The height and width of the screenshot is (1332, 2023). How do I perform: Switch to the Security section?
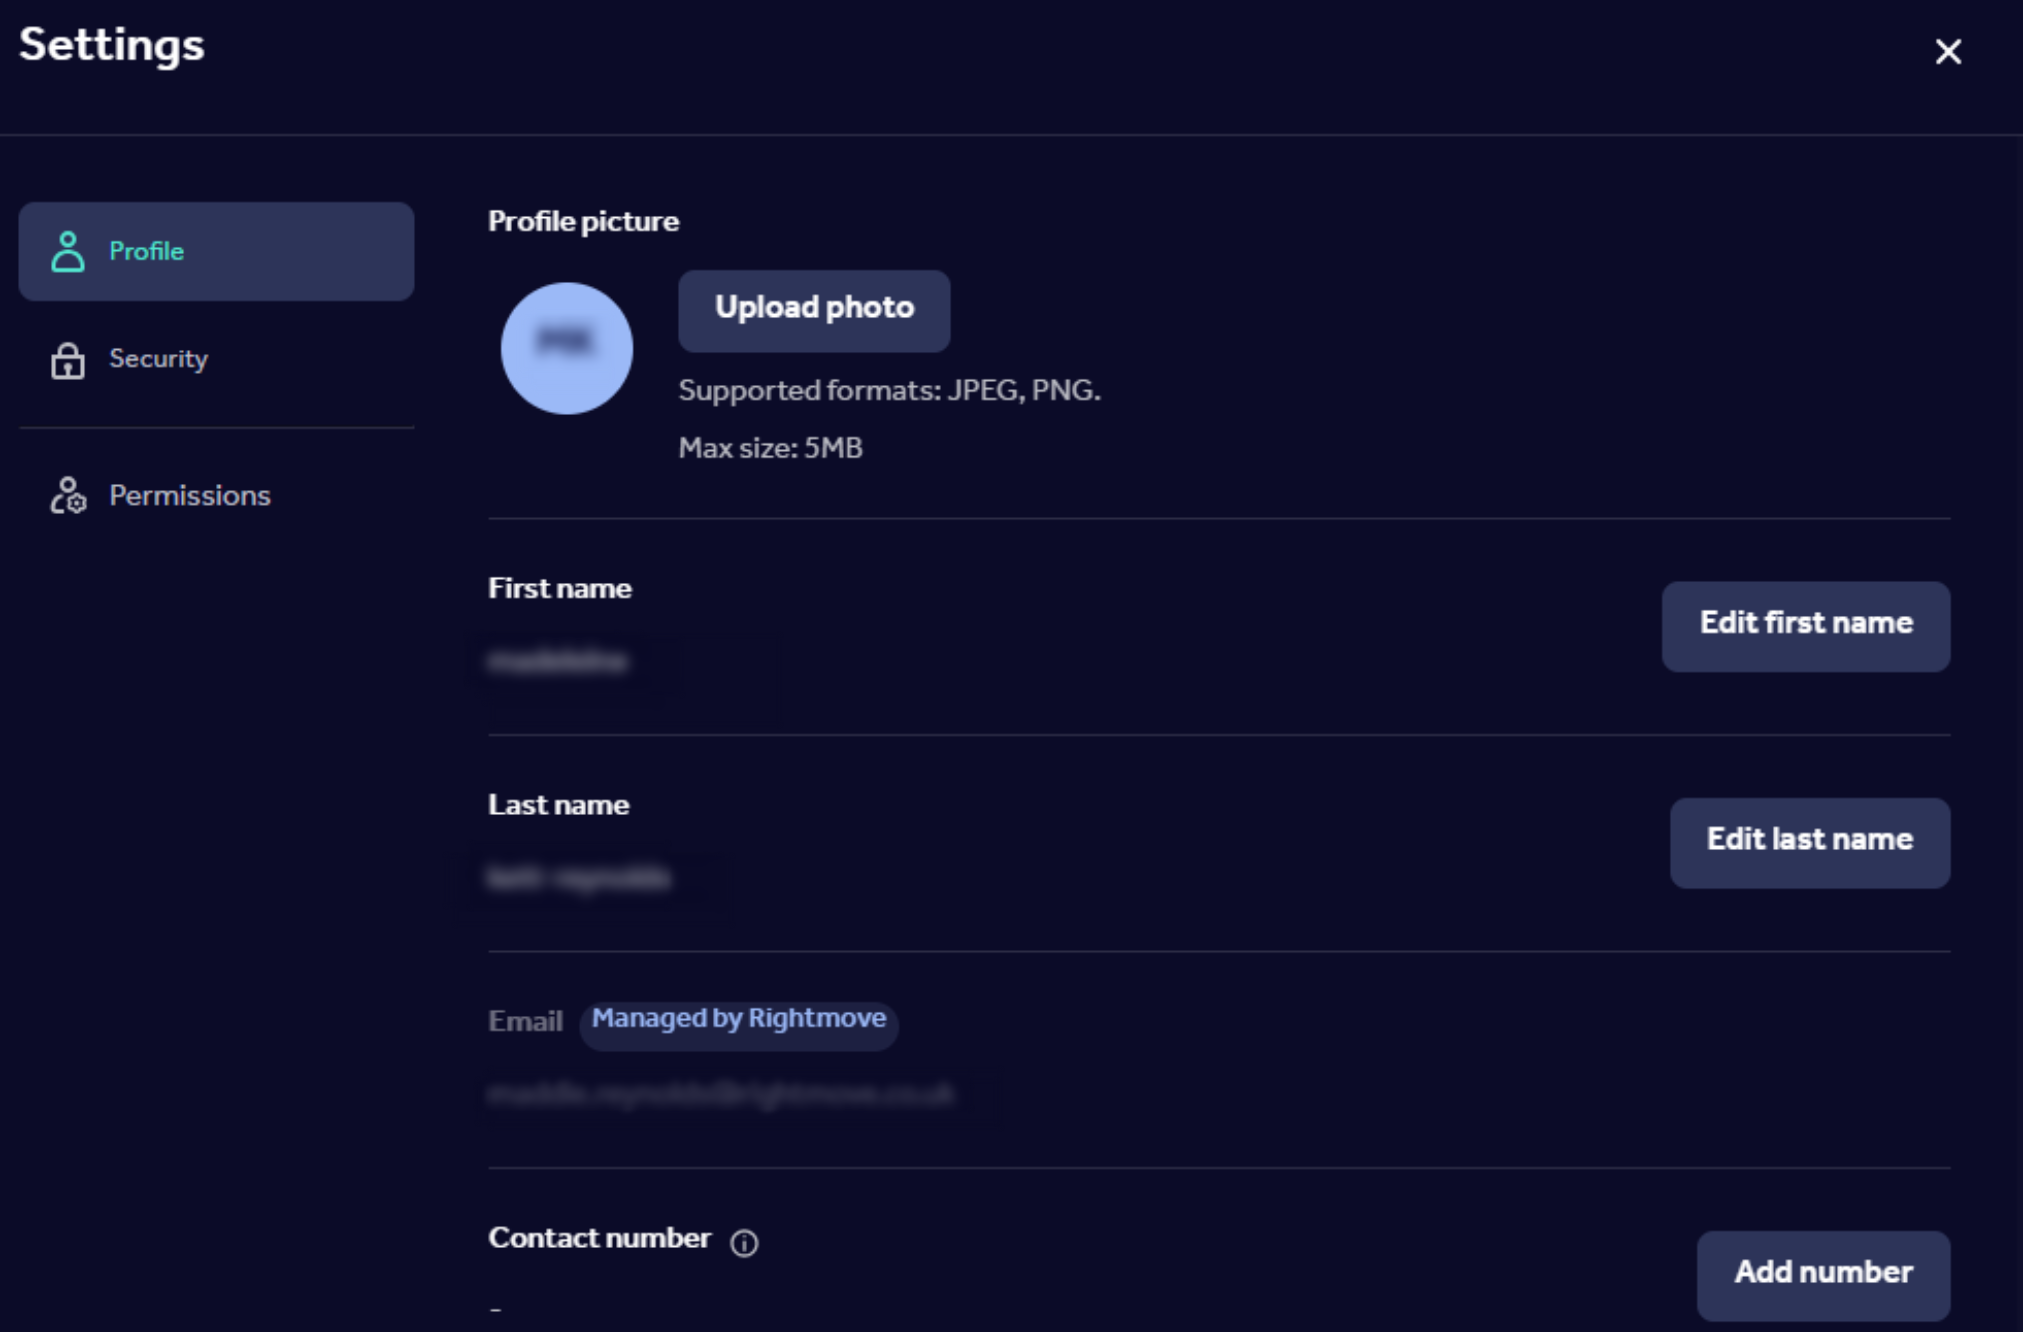(x=158, y=359)
